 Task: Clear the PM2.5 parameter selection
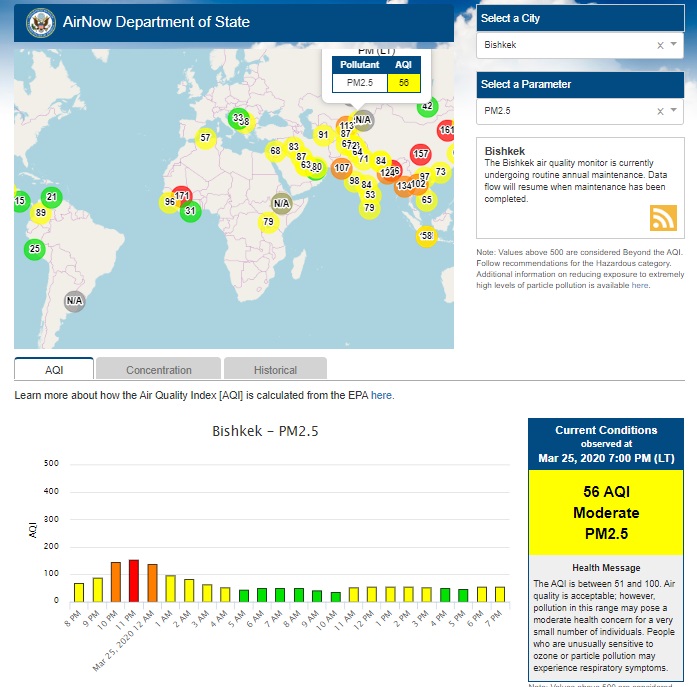pyautogui.click(x=660, y=111)
